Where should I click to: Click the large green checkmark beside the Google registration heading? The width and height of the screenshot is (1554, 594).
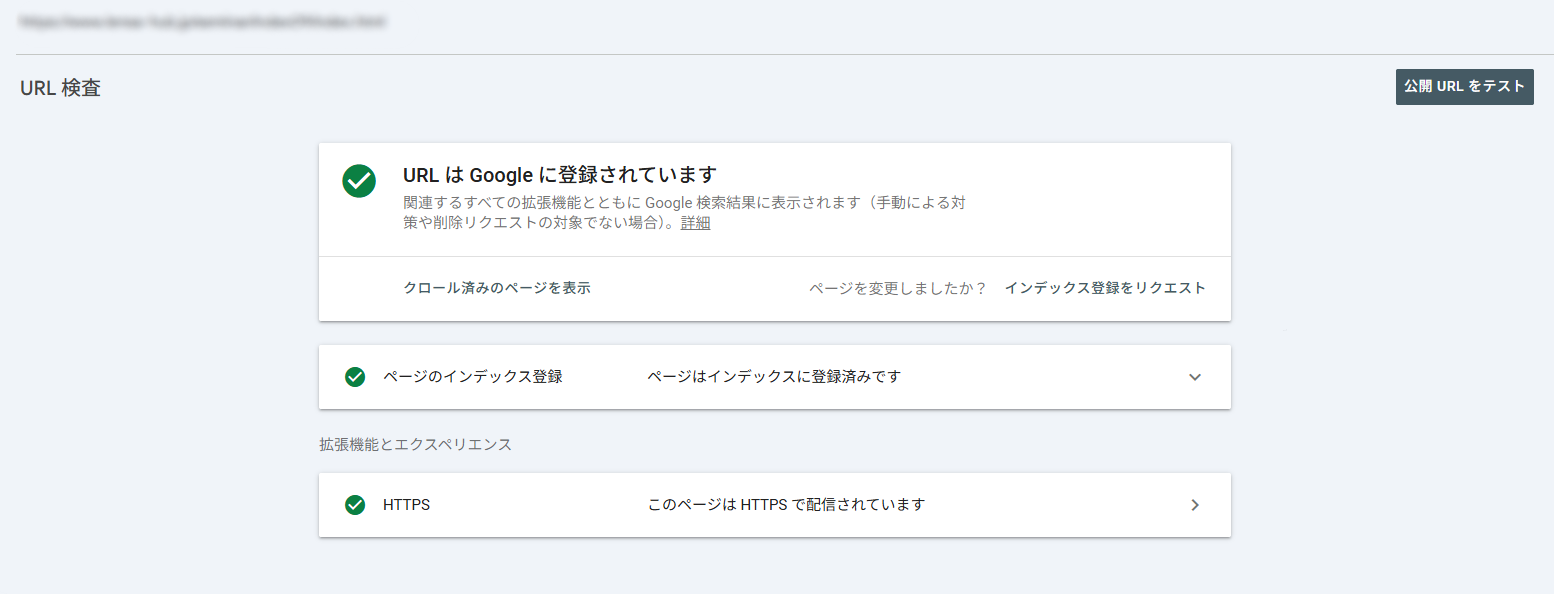(359, 181)
